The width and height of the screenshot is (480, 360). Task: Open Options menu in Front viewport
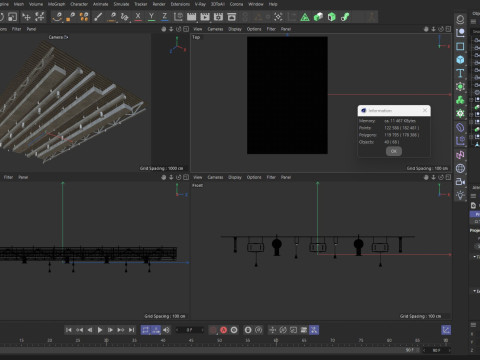click(x=254, y=177)
